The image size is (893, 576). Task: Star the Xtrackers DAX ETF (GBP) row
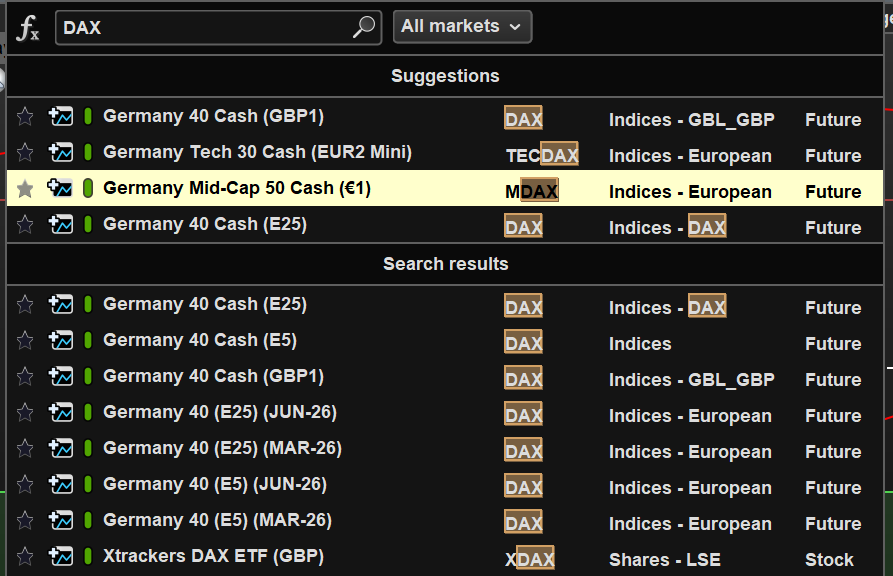coord(25,556)
